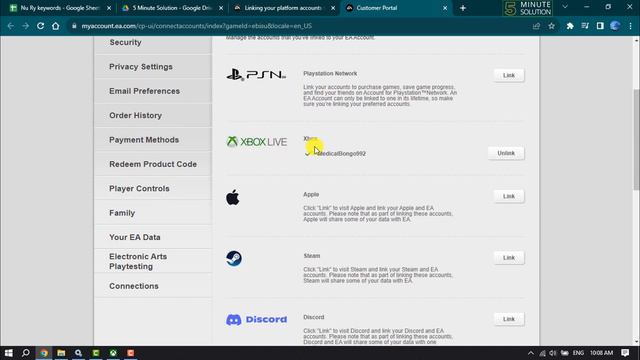
Task: Click the Apple logo
Action: click(233, 198)
